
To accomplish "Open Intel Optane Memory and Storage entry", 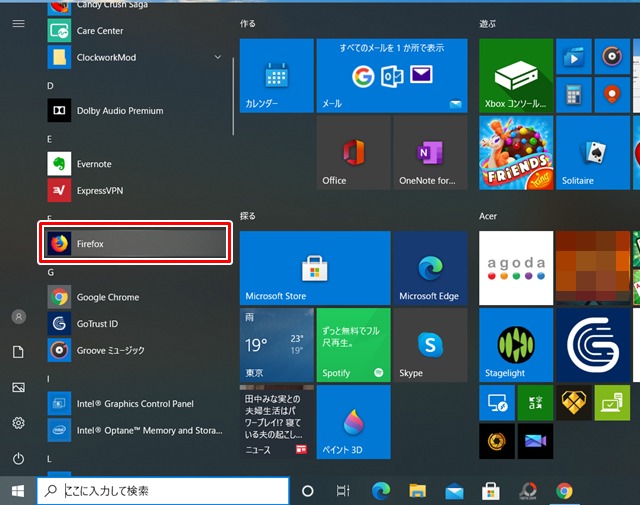I will 136,430.
